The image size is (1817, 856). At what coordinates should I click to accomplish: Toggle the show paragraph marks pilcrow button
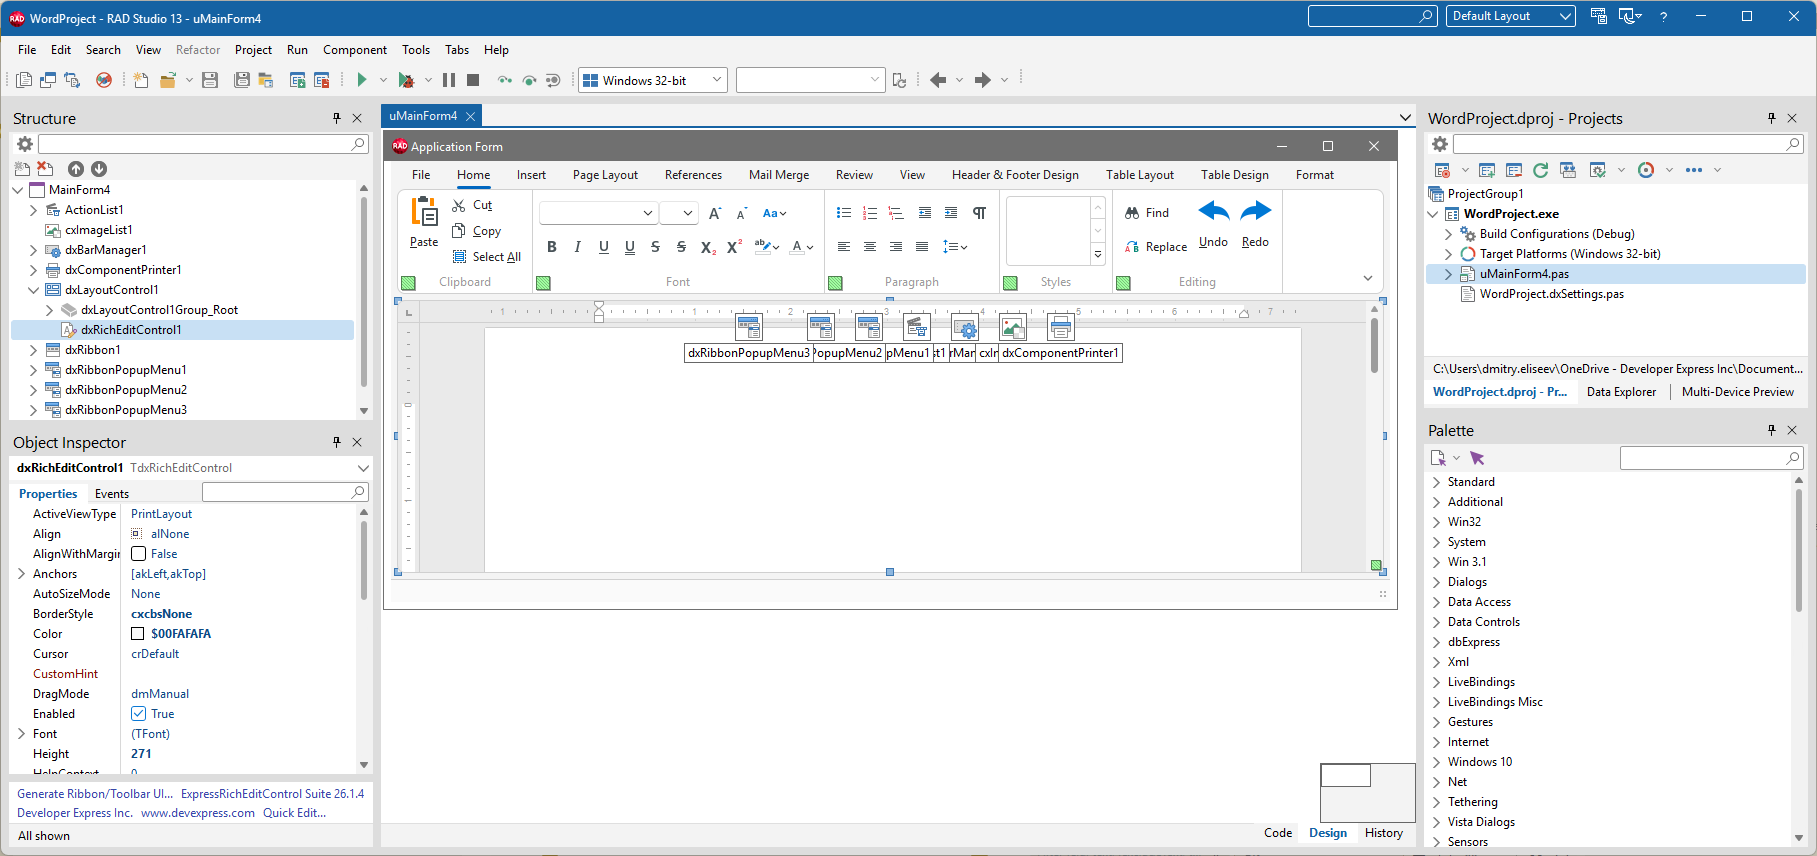980,213
